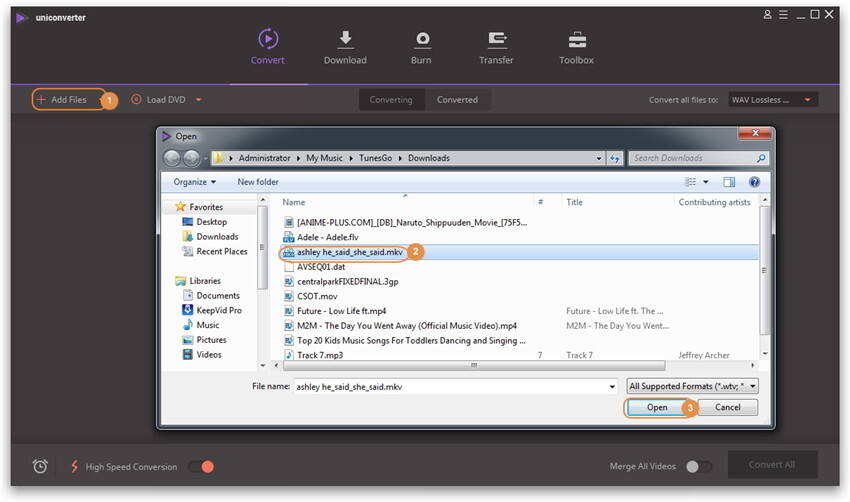850x502 pixels.
Task: Click the Add Files button
Action: point(68,100)
